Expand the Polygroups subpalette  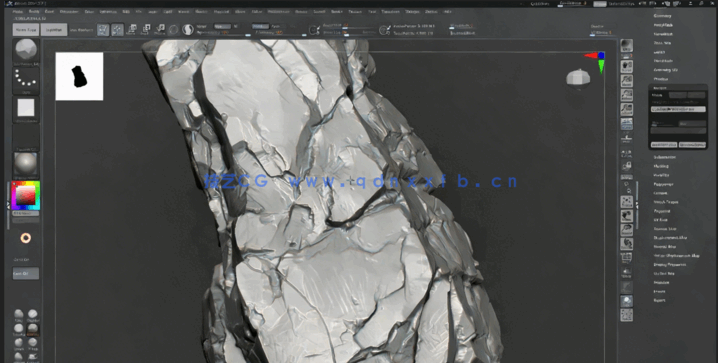coord(663,184)
